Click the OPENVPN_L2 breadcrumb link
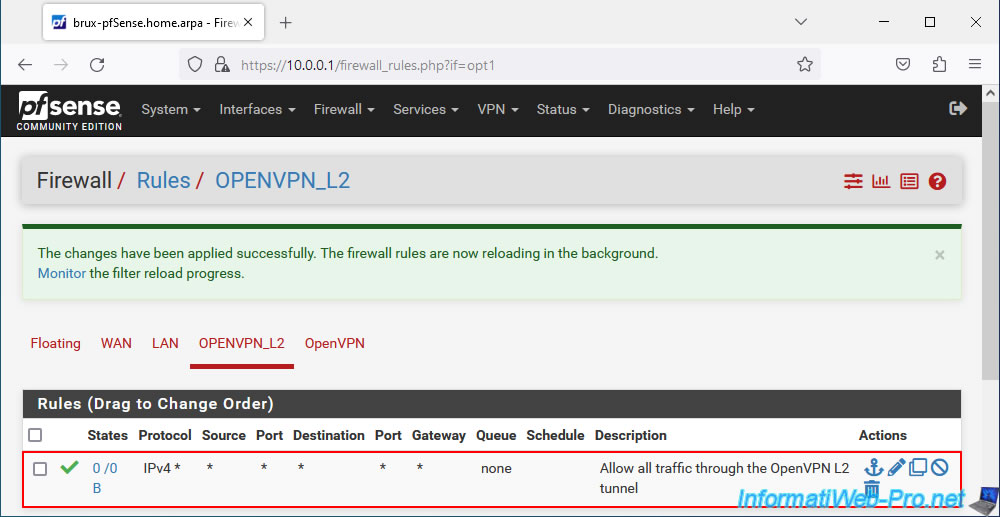1000x517 pixels. tap(283, 180)
